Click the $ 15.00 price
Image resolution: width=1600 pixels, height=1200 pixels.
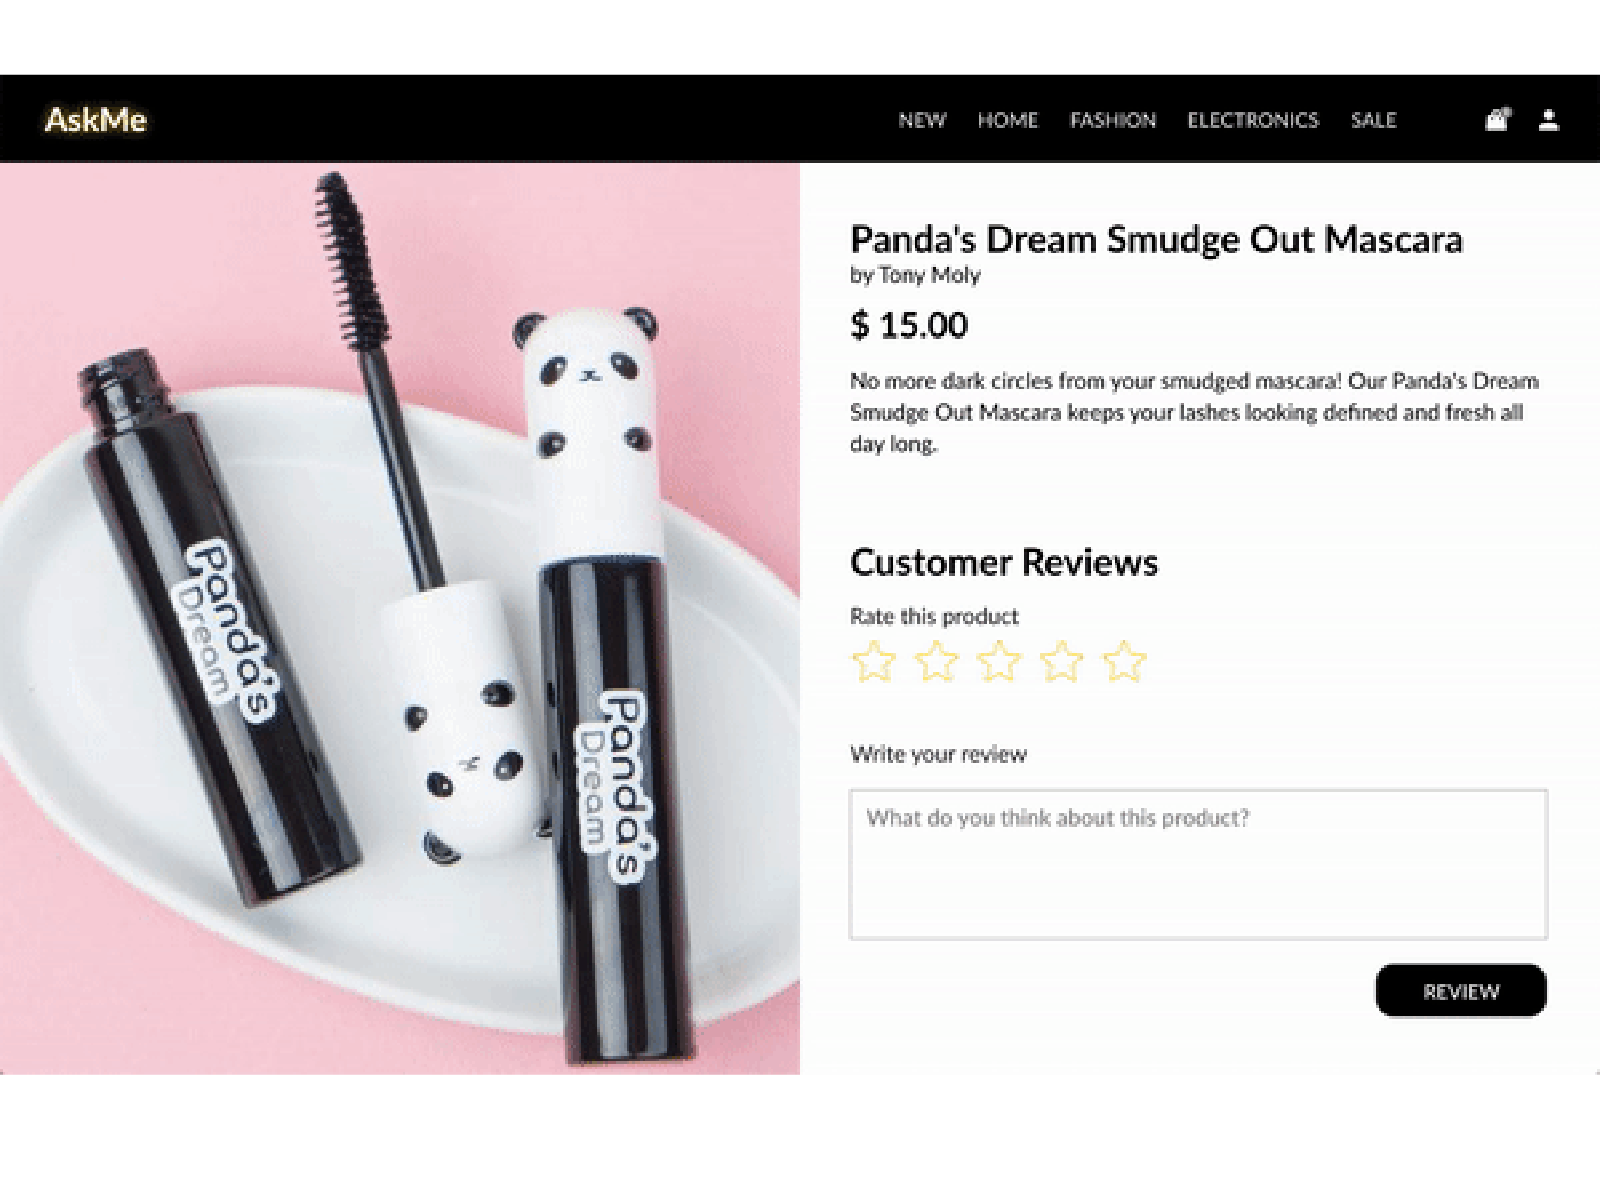coord(909,325)
